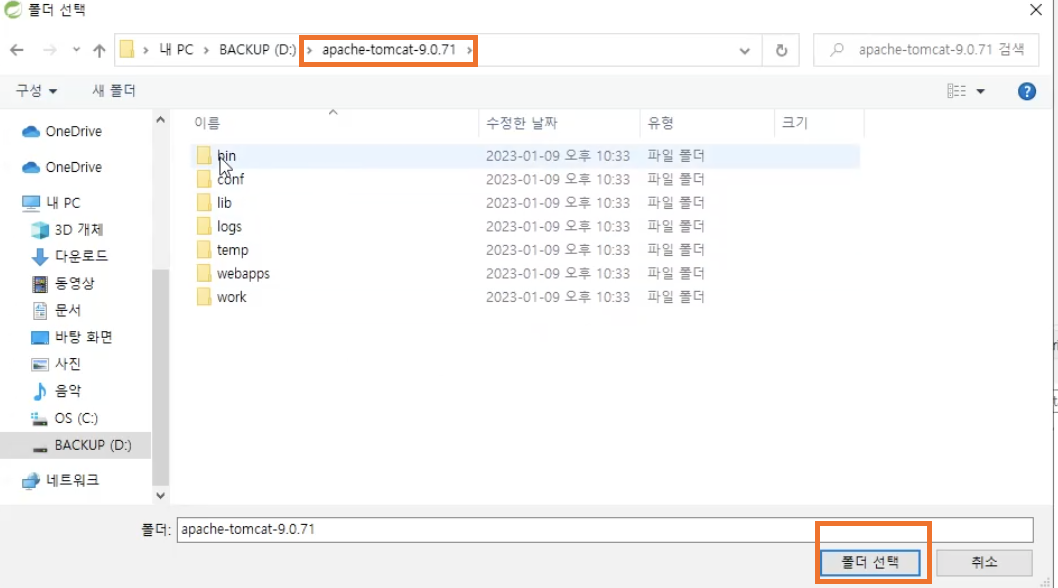Sort by the 수정한 날짜 column header
This screenshot has height=588, width=1058.
[522, 123]
